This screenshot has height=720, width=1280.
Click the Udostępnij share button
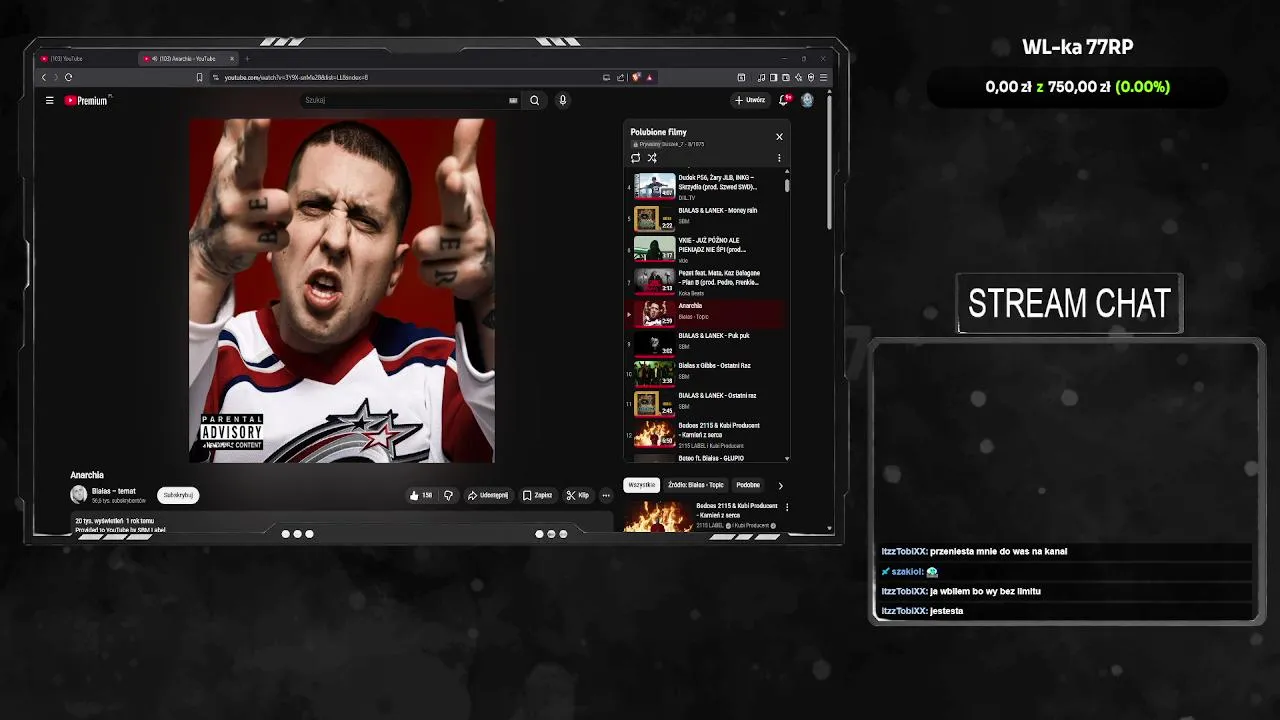coord(488,495)
